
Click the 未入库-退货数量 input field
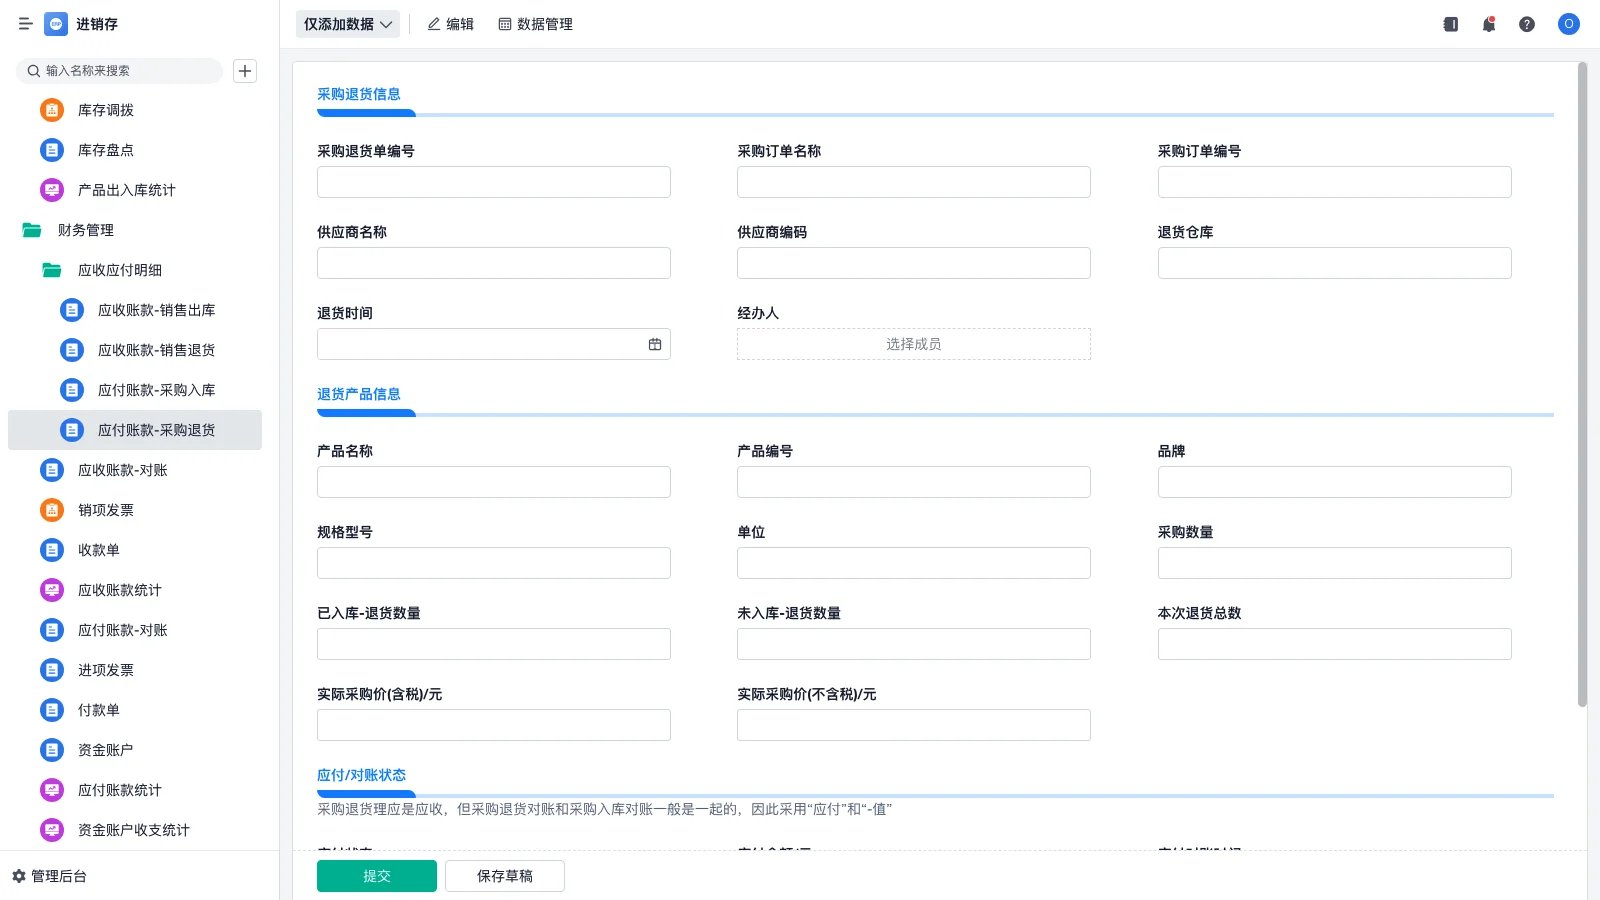[914, 644]
